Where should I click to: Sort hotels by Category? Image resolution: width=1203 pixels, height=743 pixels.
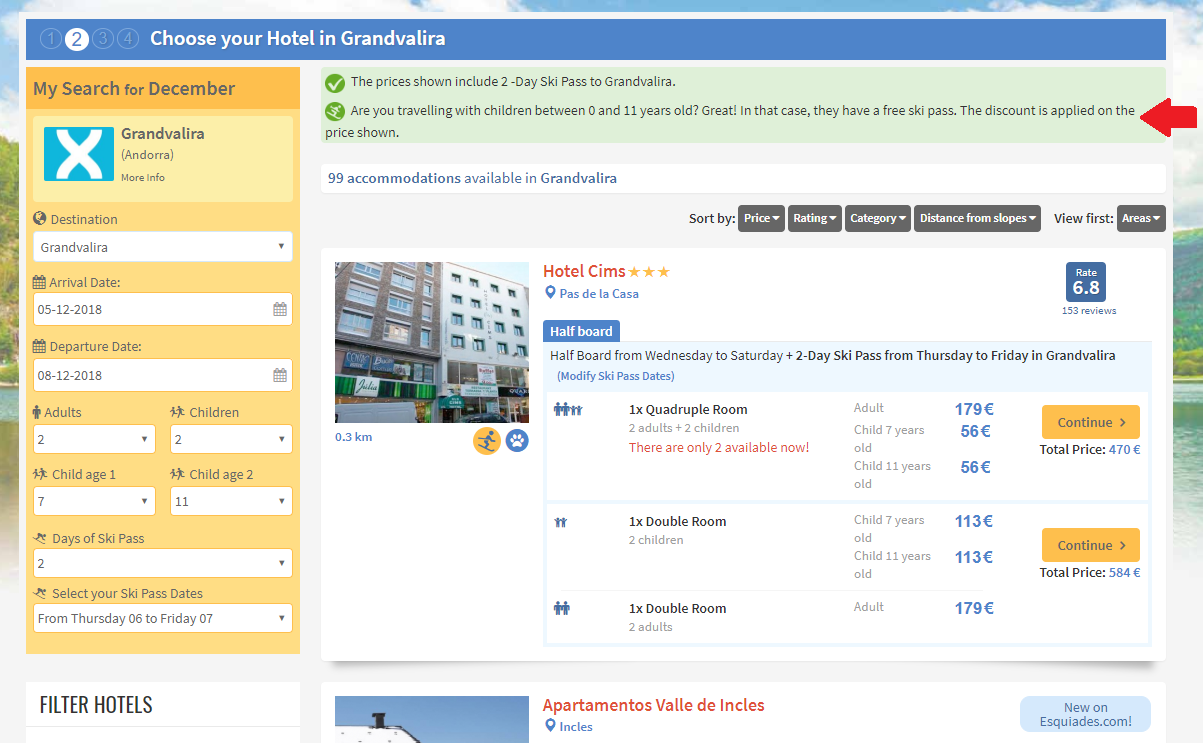click(x=878, y=218)
